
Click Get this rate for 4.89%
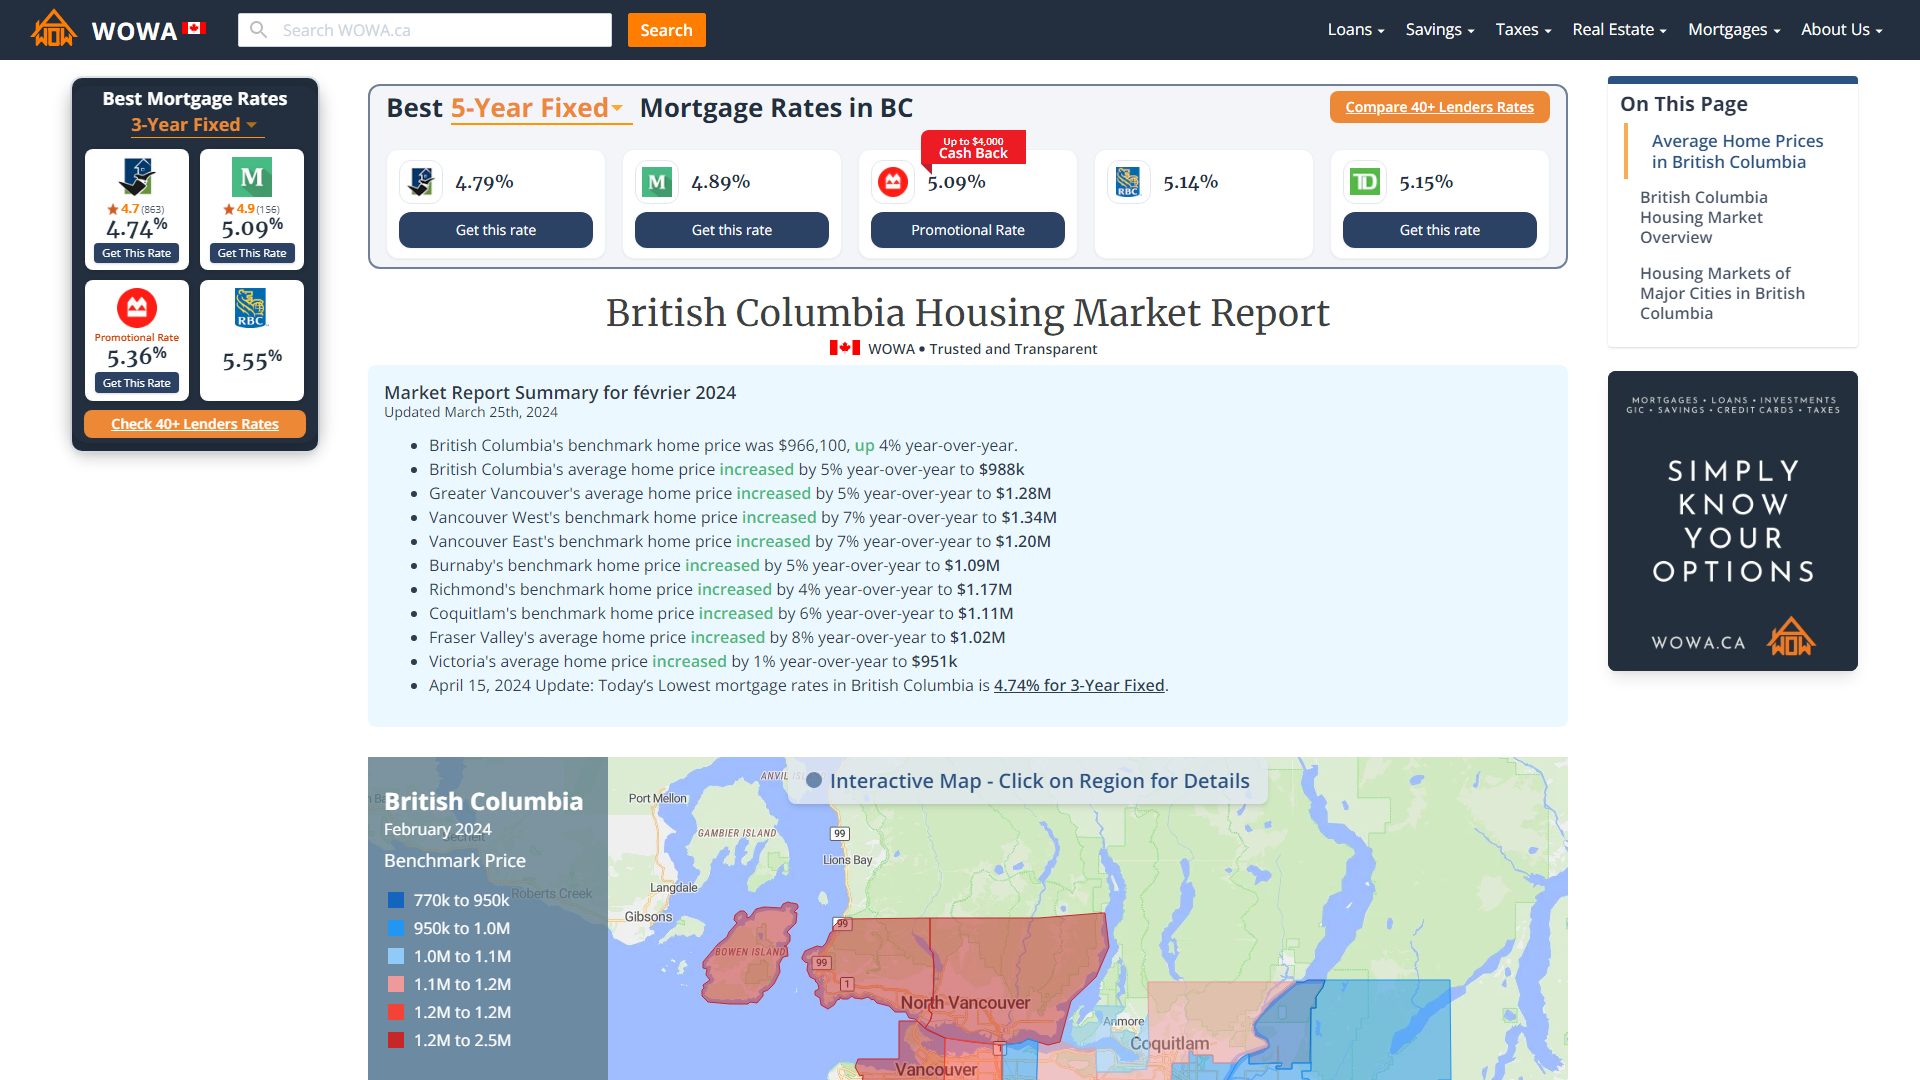pyautogui.click(x=732, y=230)
